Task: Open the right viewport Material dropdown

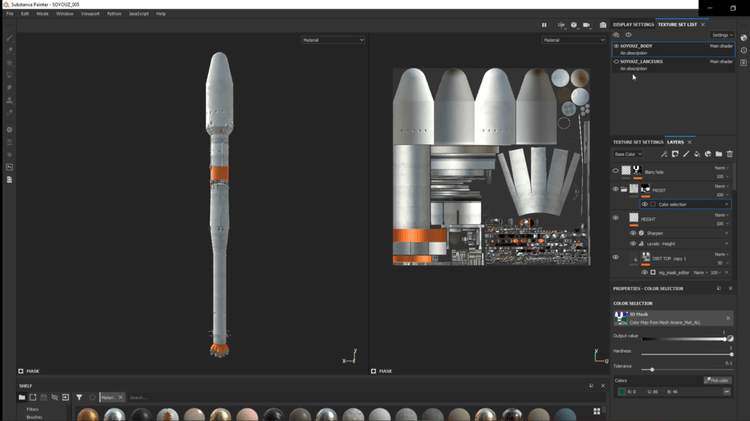Action: pos(574,40)
